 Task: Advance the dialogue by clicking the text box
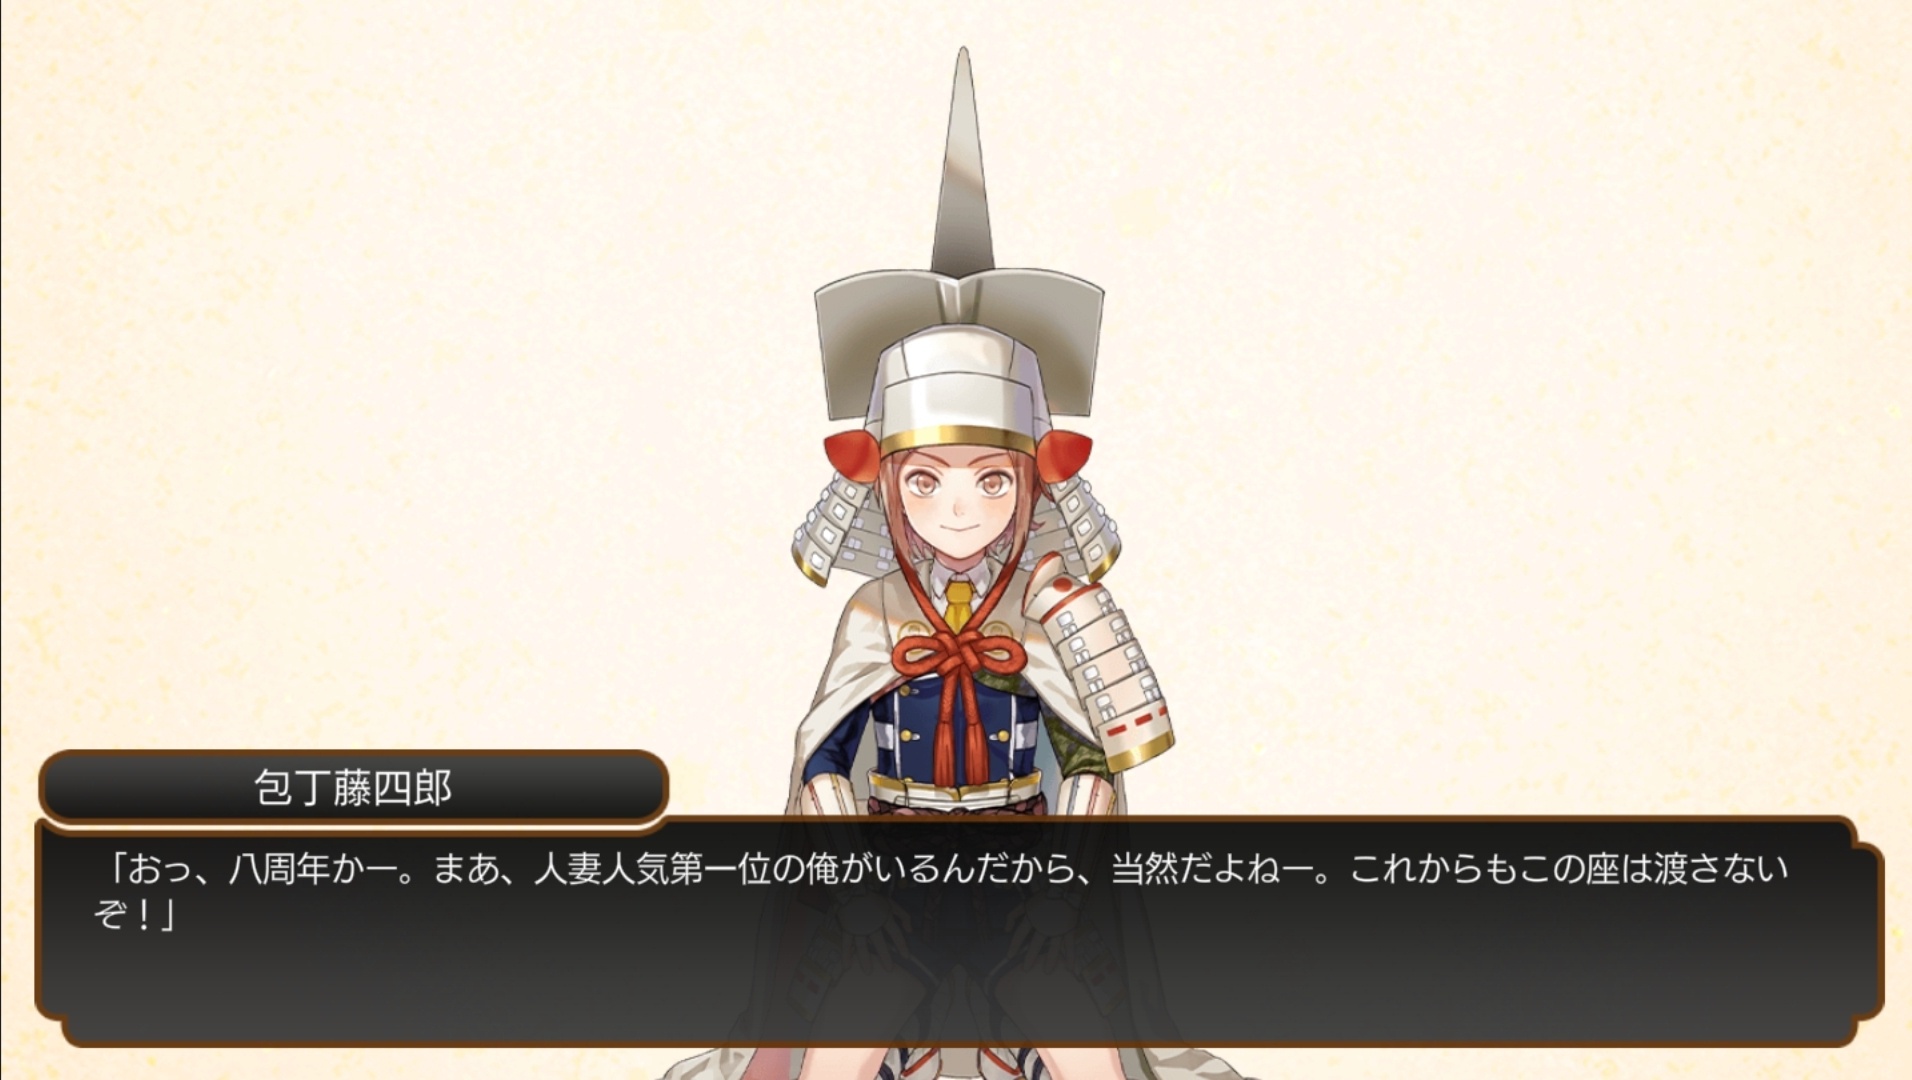pyautogui.click(x=958, y=932)
